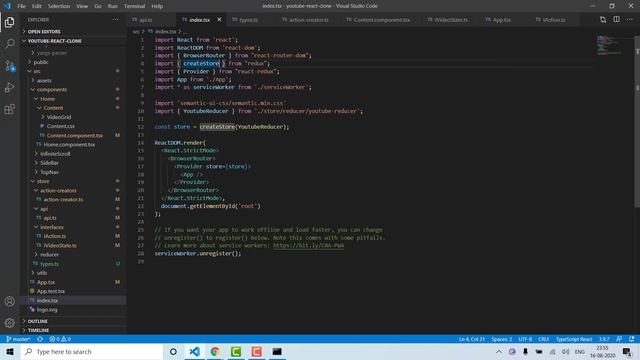This screenshot has width=640, height=360.
Task: Open the File menu
Action: click(21, 6)
